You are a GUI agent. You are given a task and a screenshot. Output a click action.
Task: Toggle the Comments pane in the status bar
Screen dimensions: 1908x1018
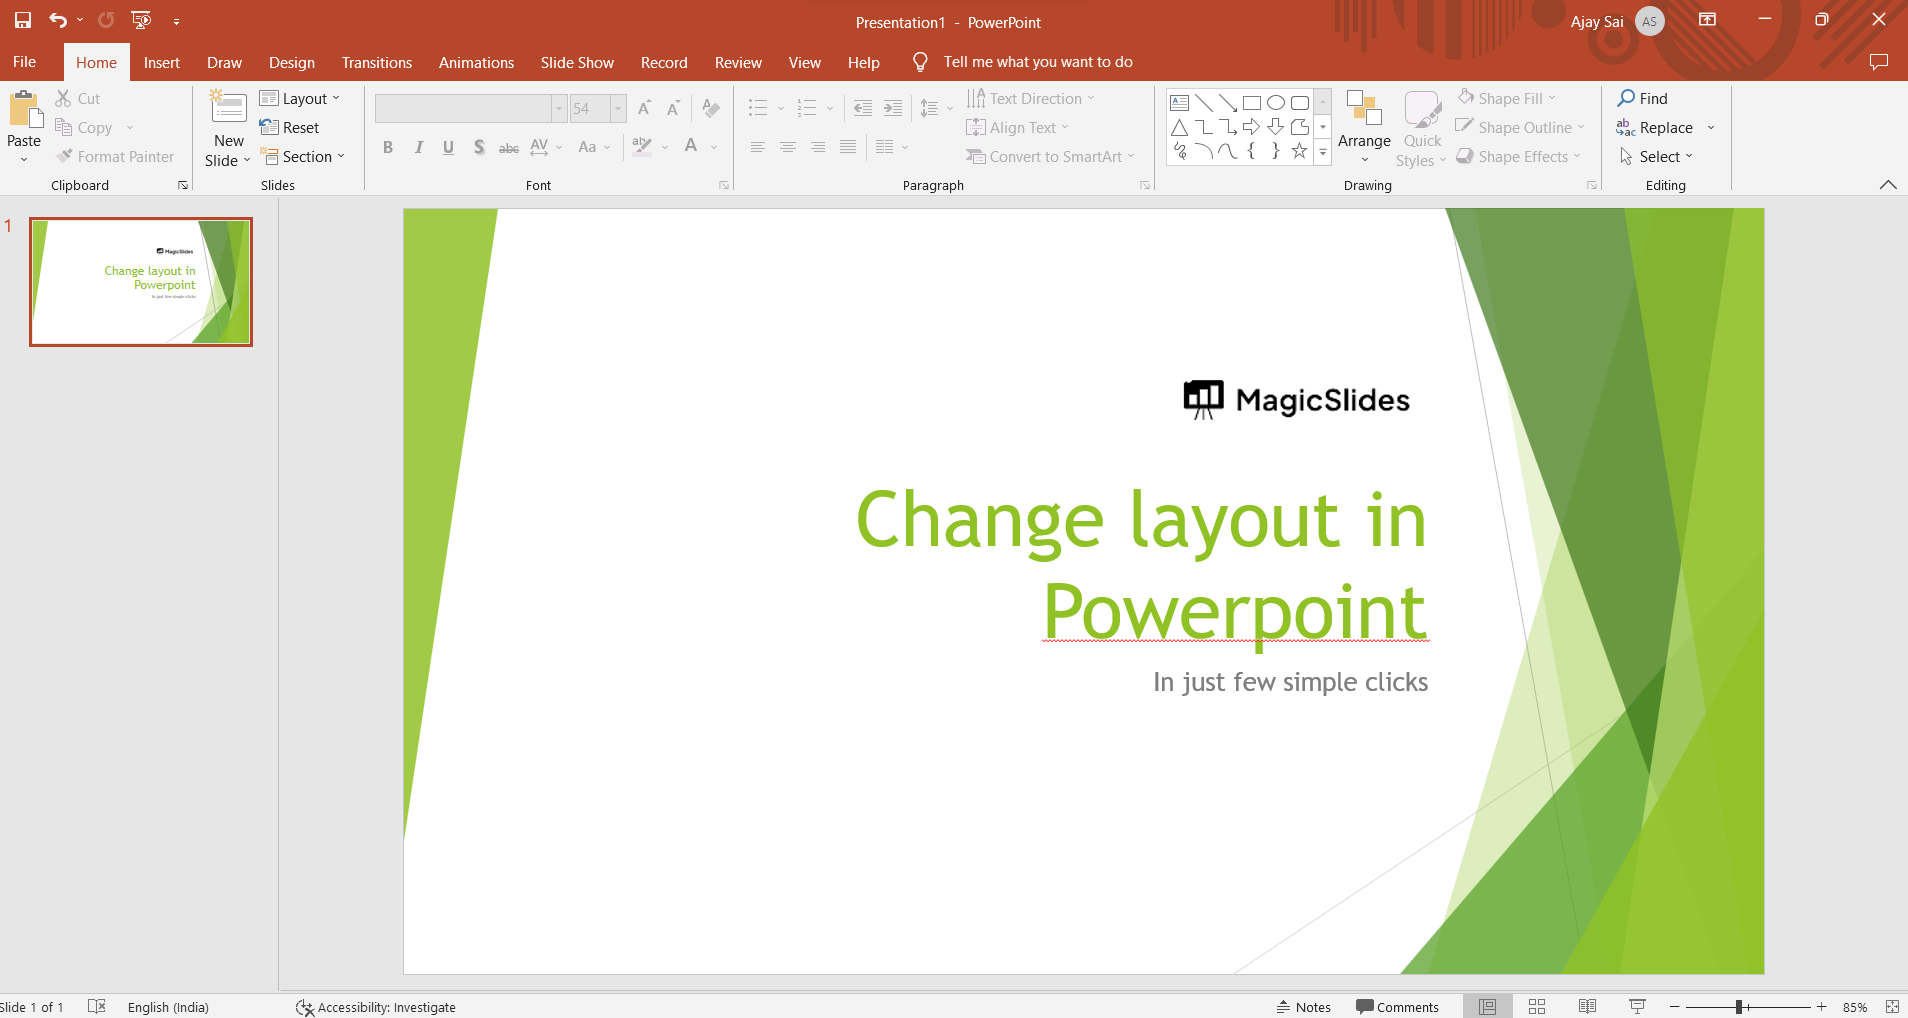[1397, 1007]
